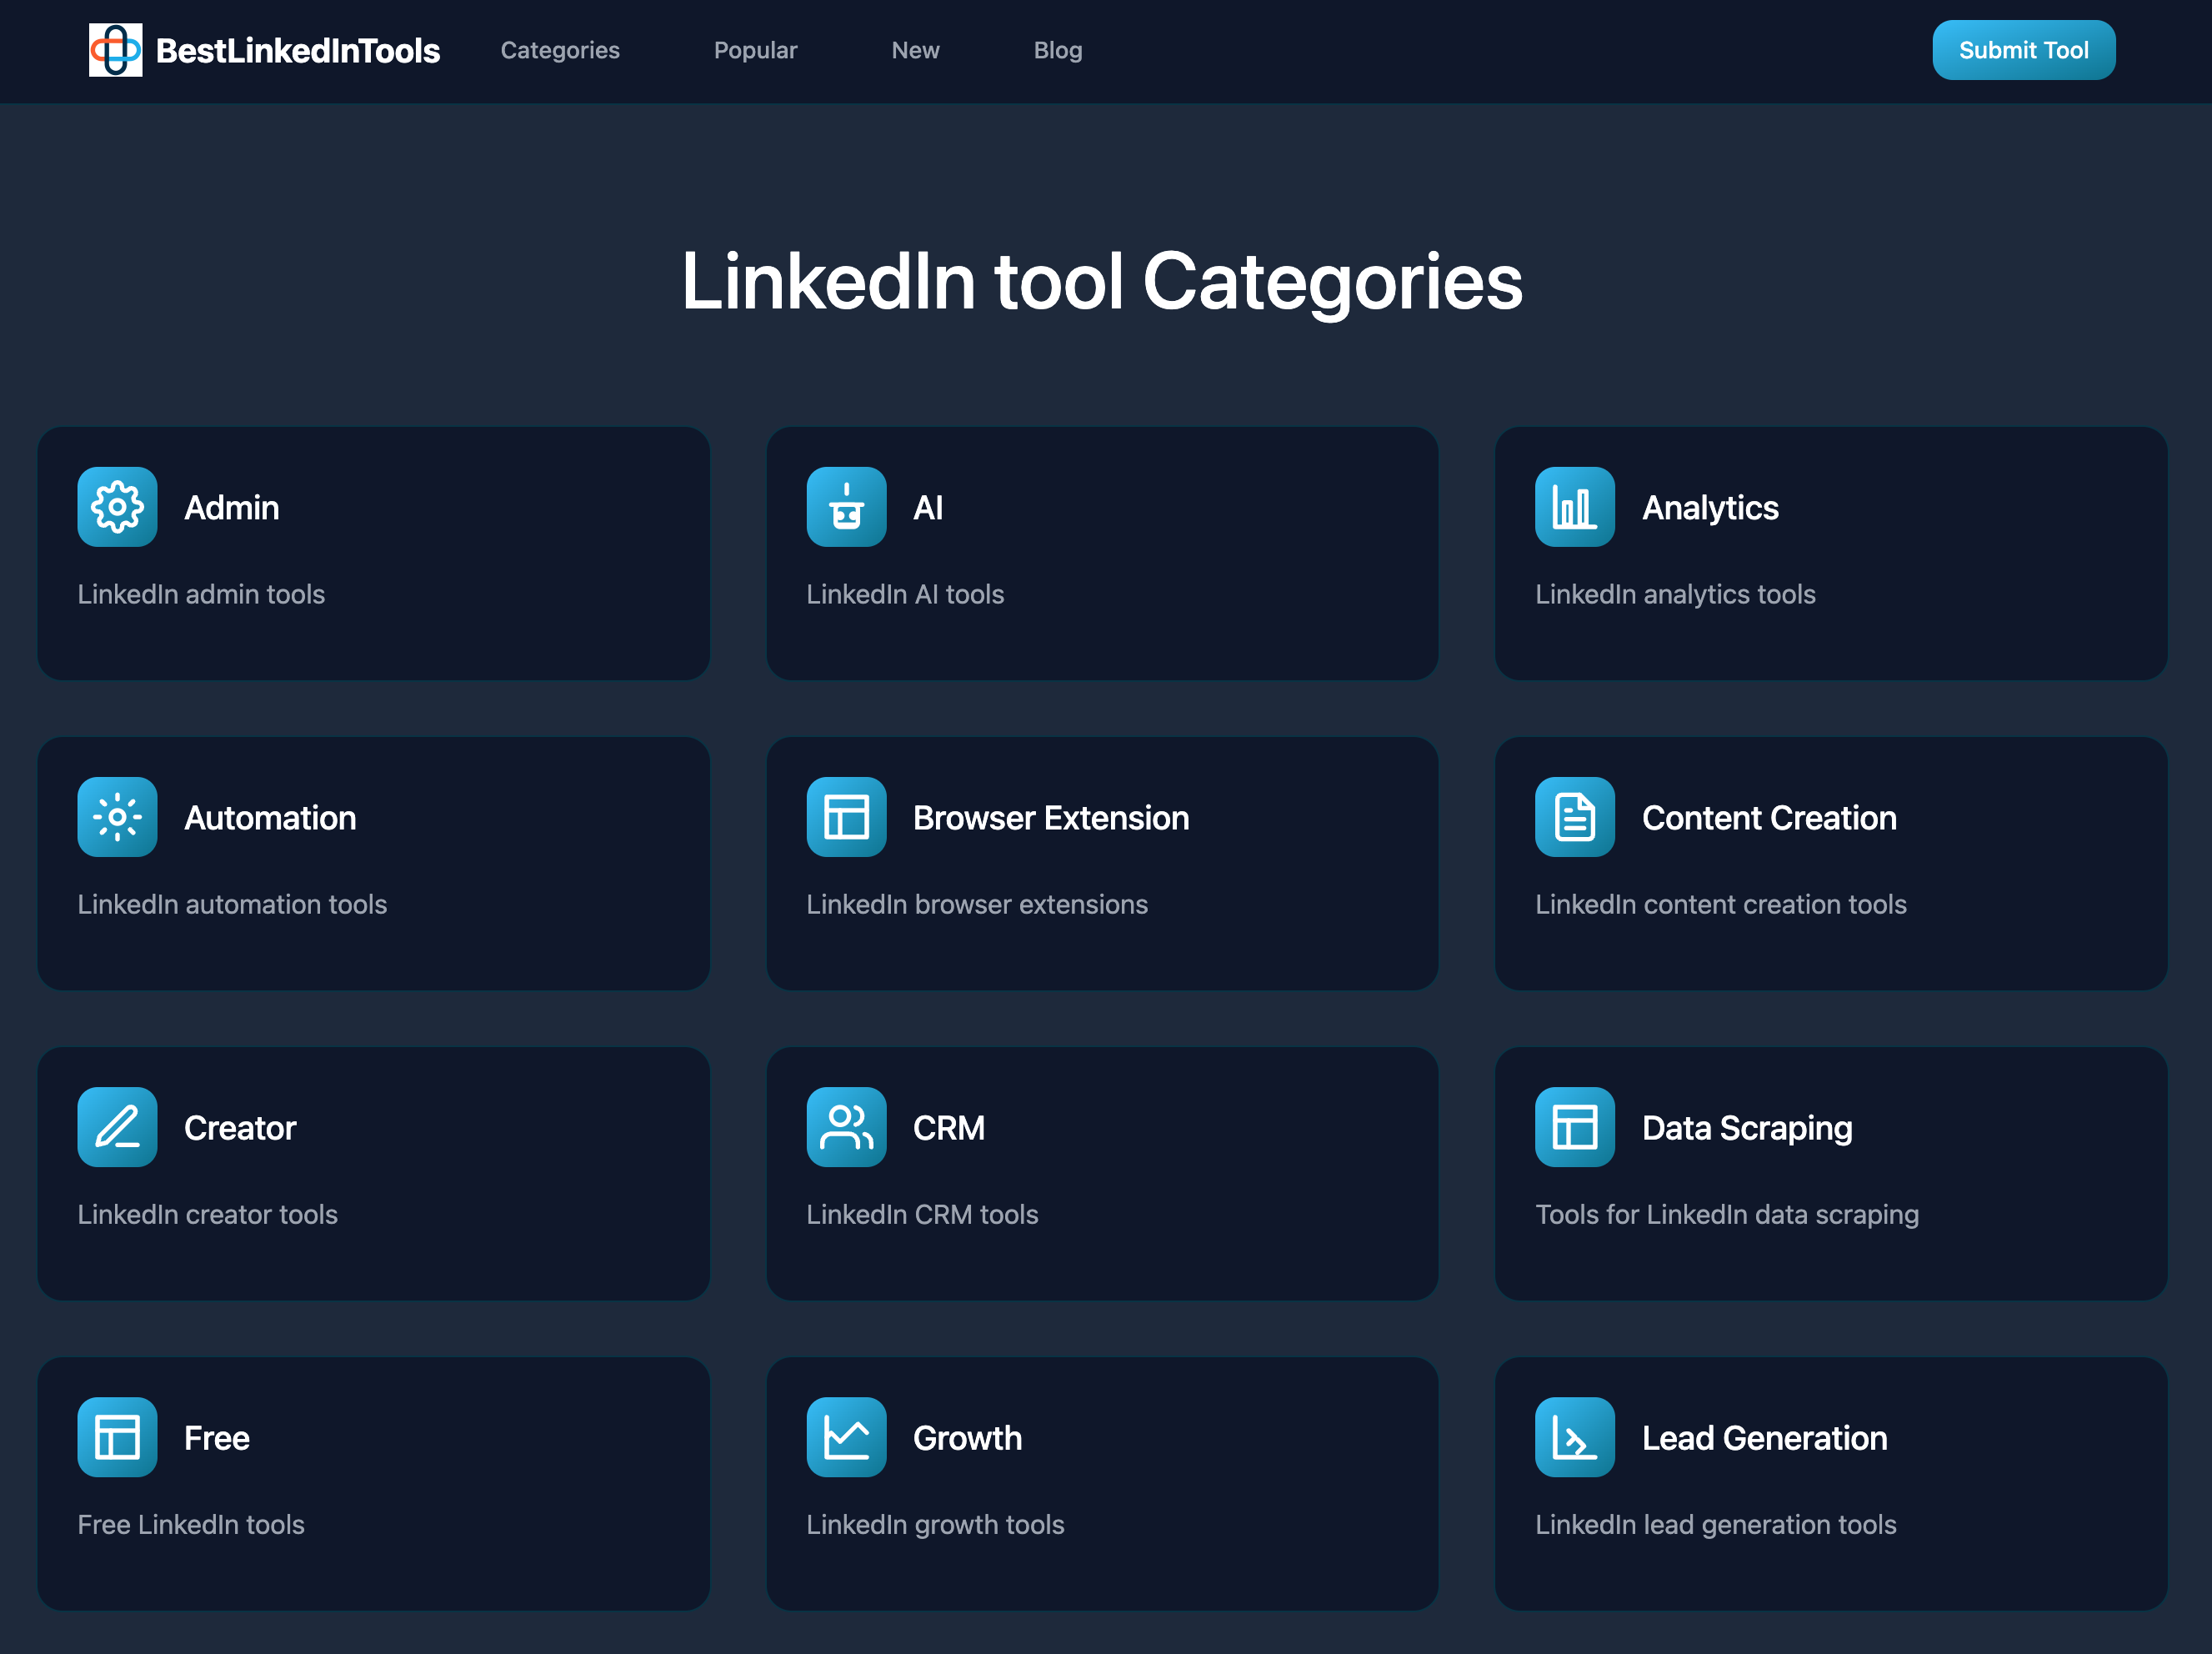Click the Analytics bar chart icon
2212x1654 pixels.
(x=1574, y=507)
